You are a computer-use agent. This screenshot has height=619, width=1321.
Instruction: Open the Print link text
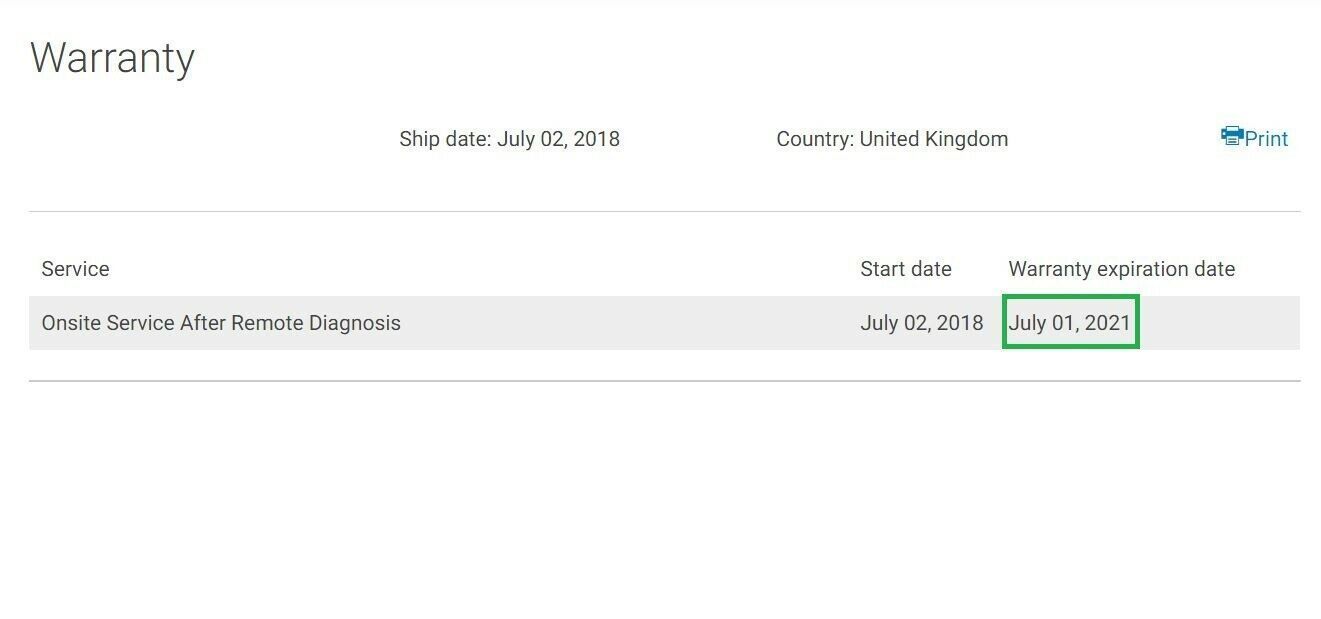click(1266, 139)
